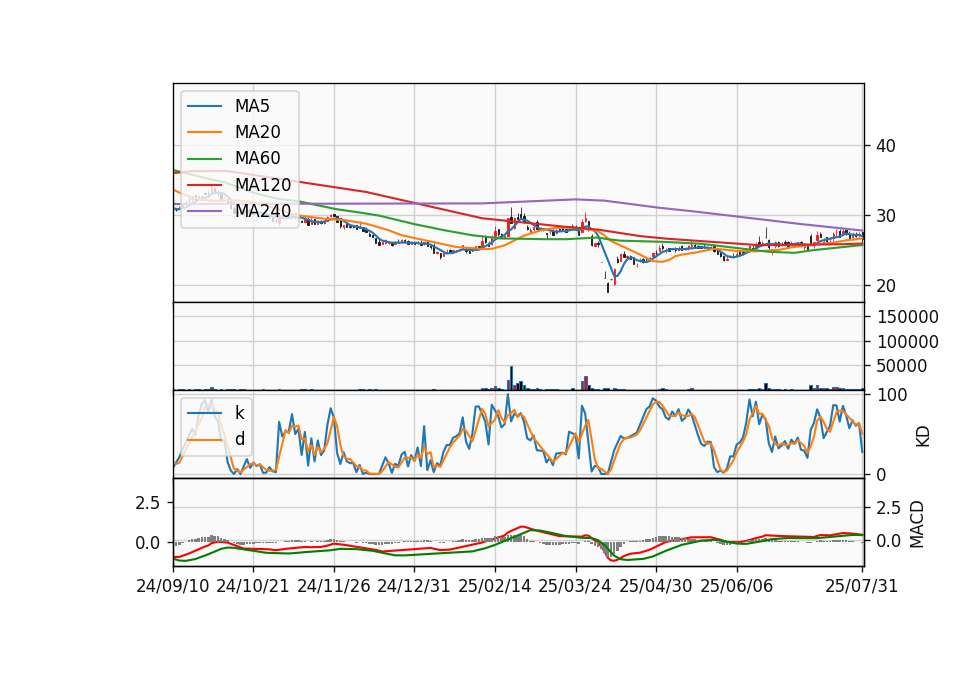Click the MACD axis title
The width and height of the screenshot is (960, 690).
[917, 524]
